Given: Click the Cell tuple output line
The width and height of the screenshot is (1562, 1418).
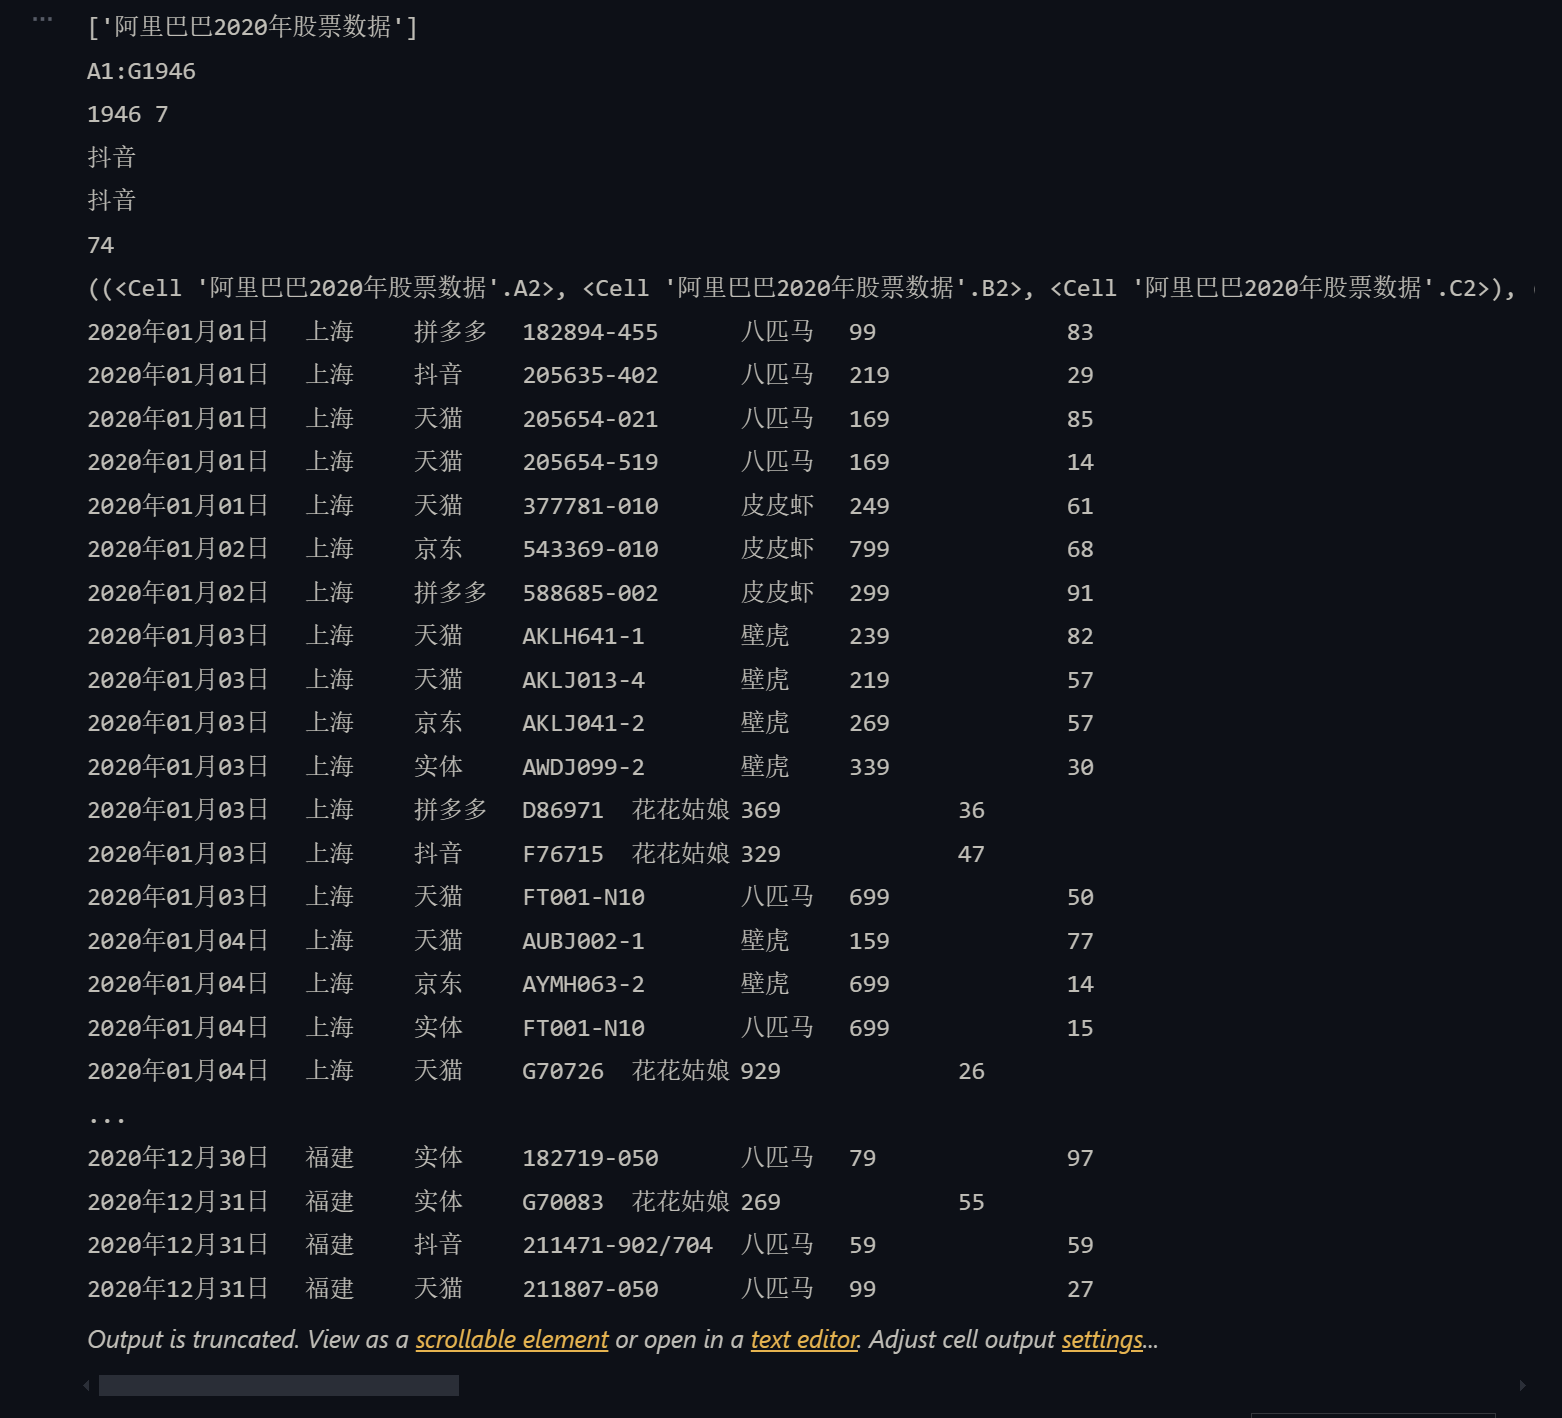Looking at the screenshot, I should click(x=800, y=288).
